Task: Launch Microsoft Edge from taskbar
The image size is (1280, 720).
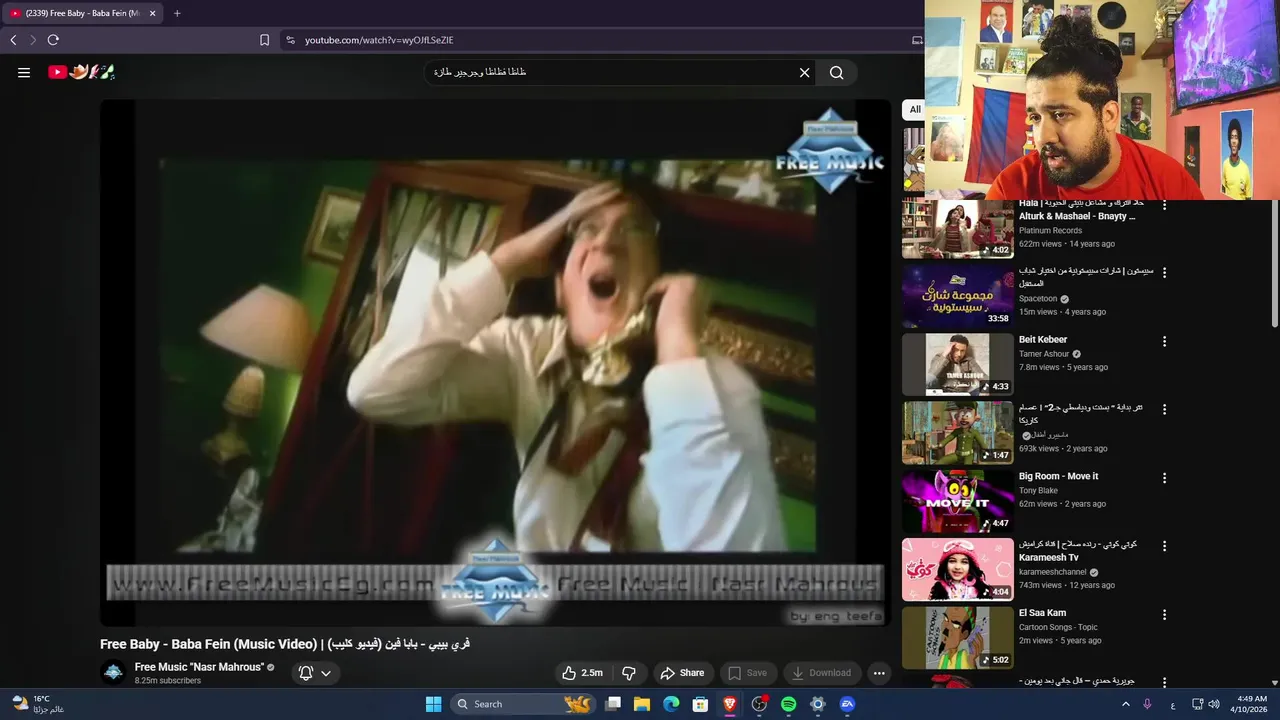Action: point(671,704)
